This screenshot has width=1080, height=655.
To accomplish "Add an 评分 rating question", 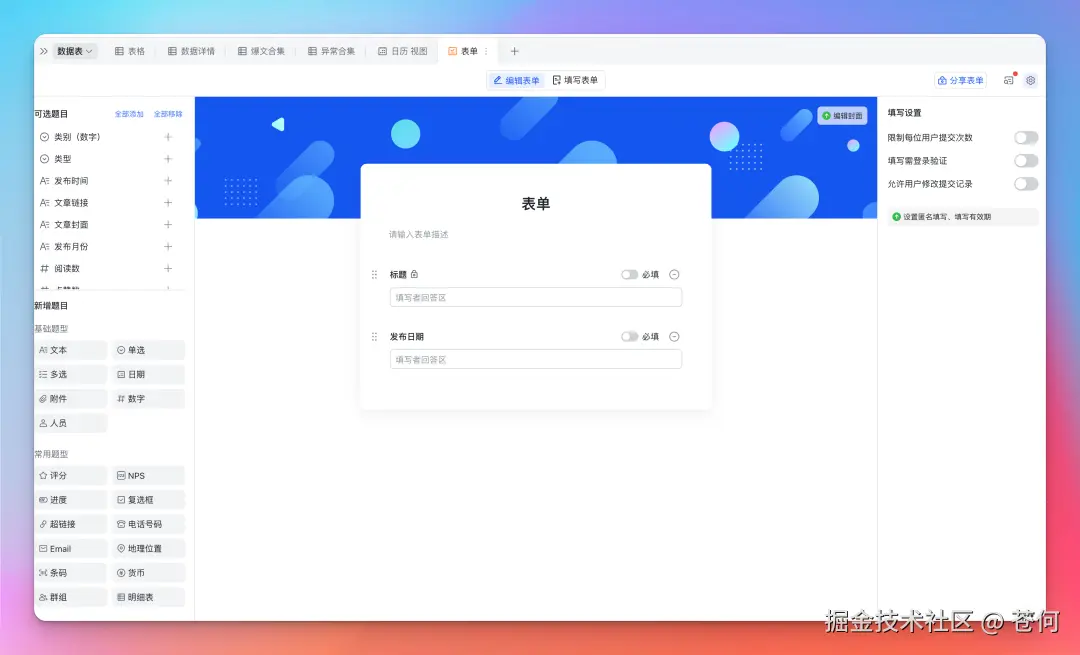I will pyautogui.click(x=70, y=475).
